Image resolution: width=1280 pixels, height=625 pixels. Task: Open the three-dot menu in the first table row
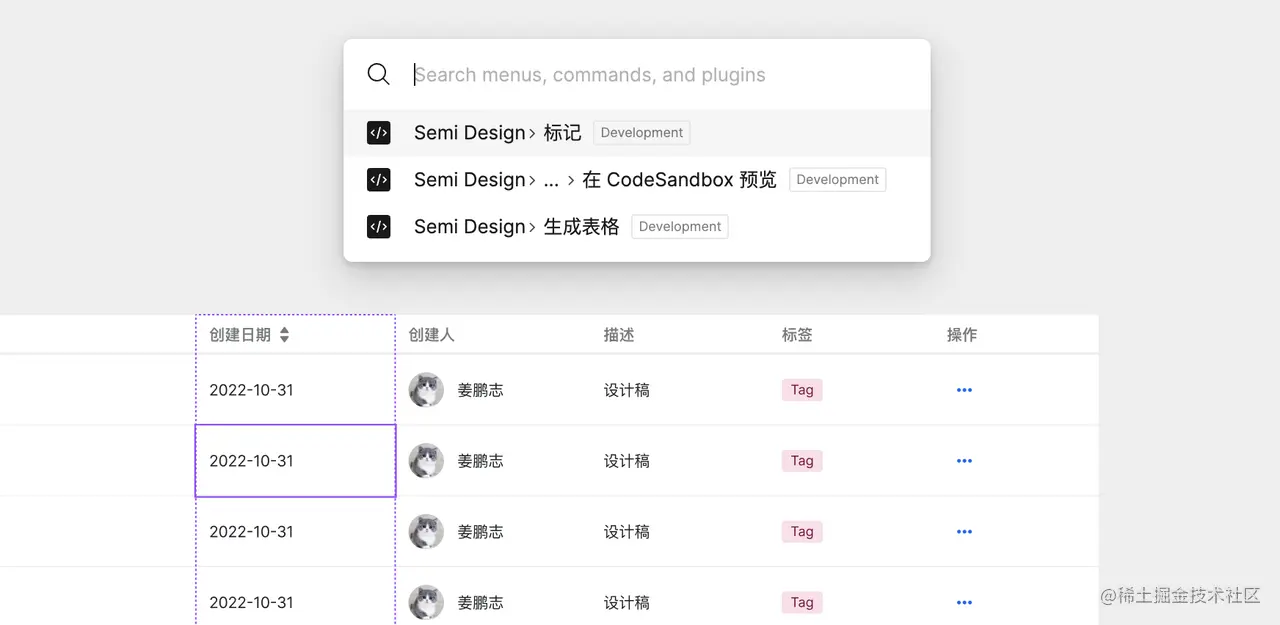pyautogui.click(x=964, y=390)
